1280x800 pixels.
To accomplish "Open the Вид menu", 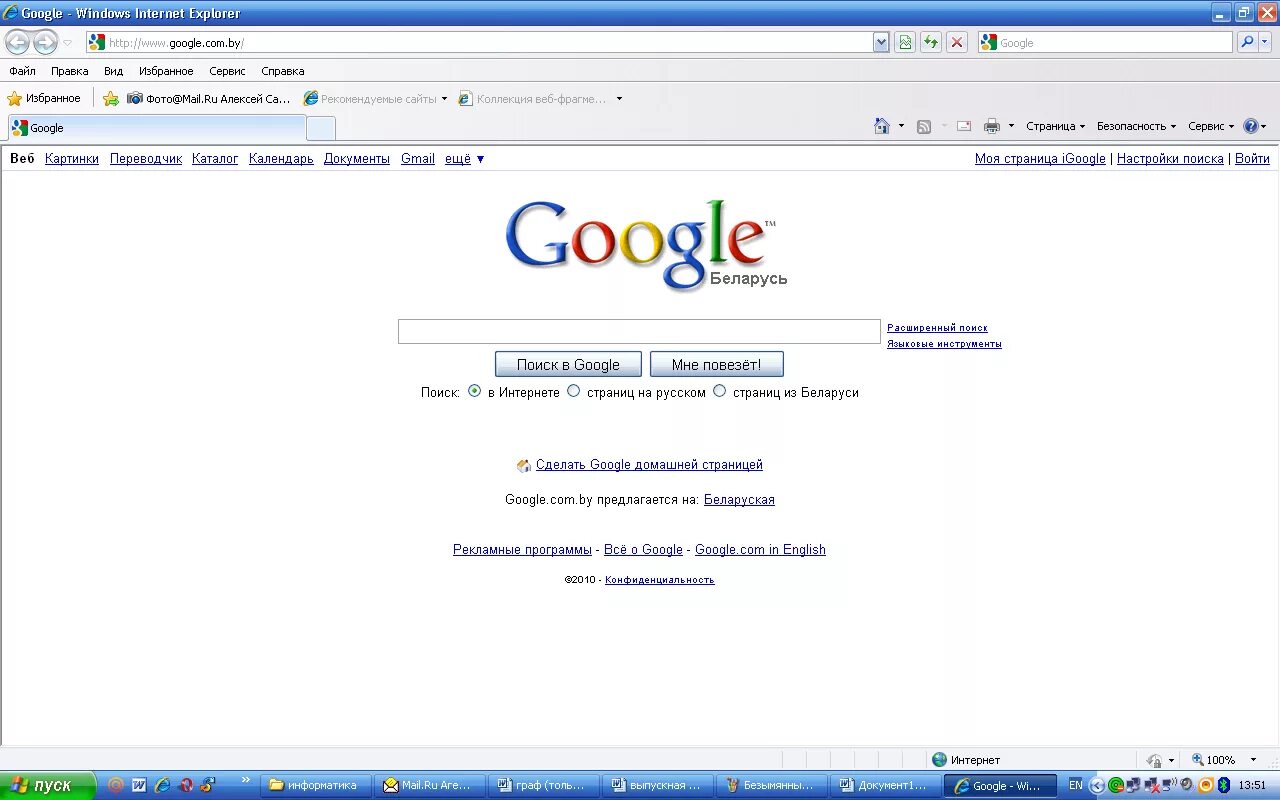I will coord(114,71).
